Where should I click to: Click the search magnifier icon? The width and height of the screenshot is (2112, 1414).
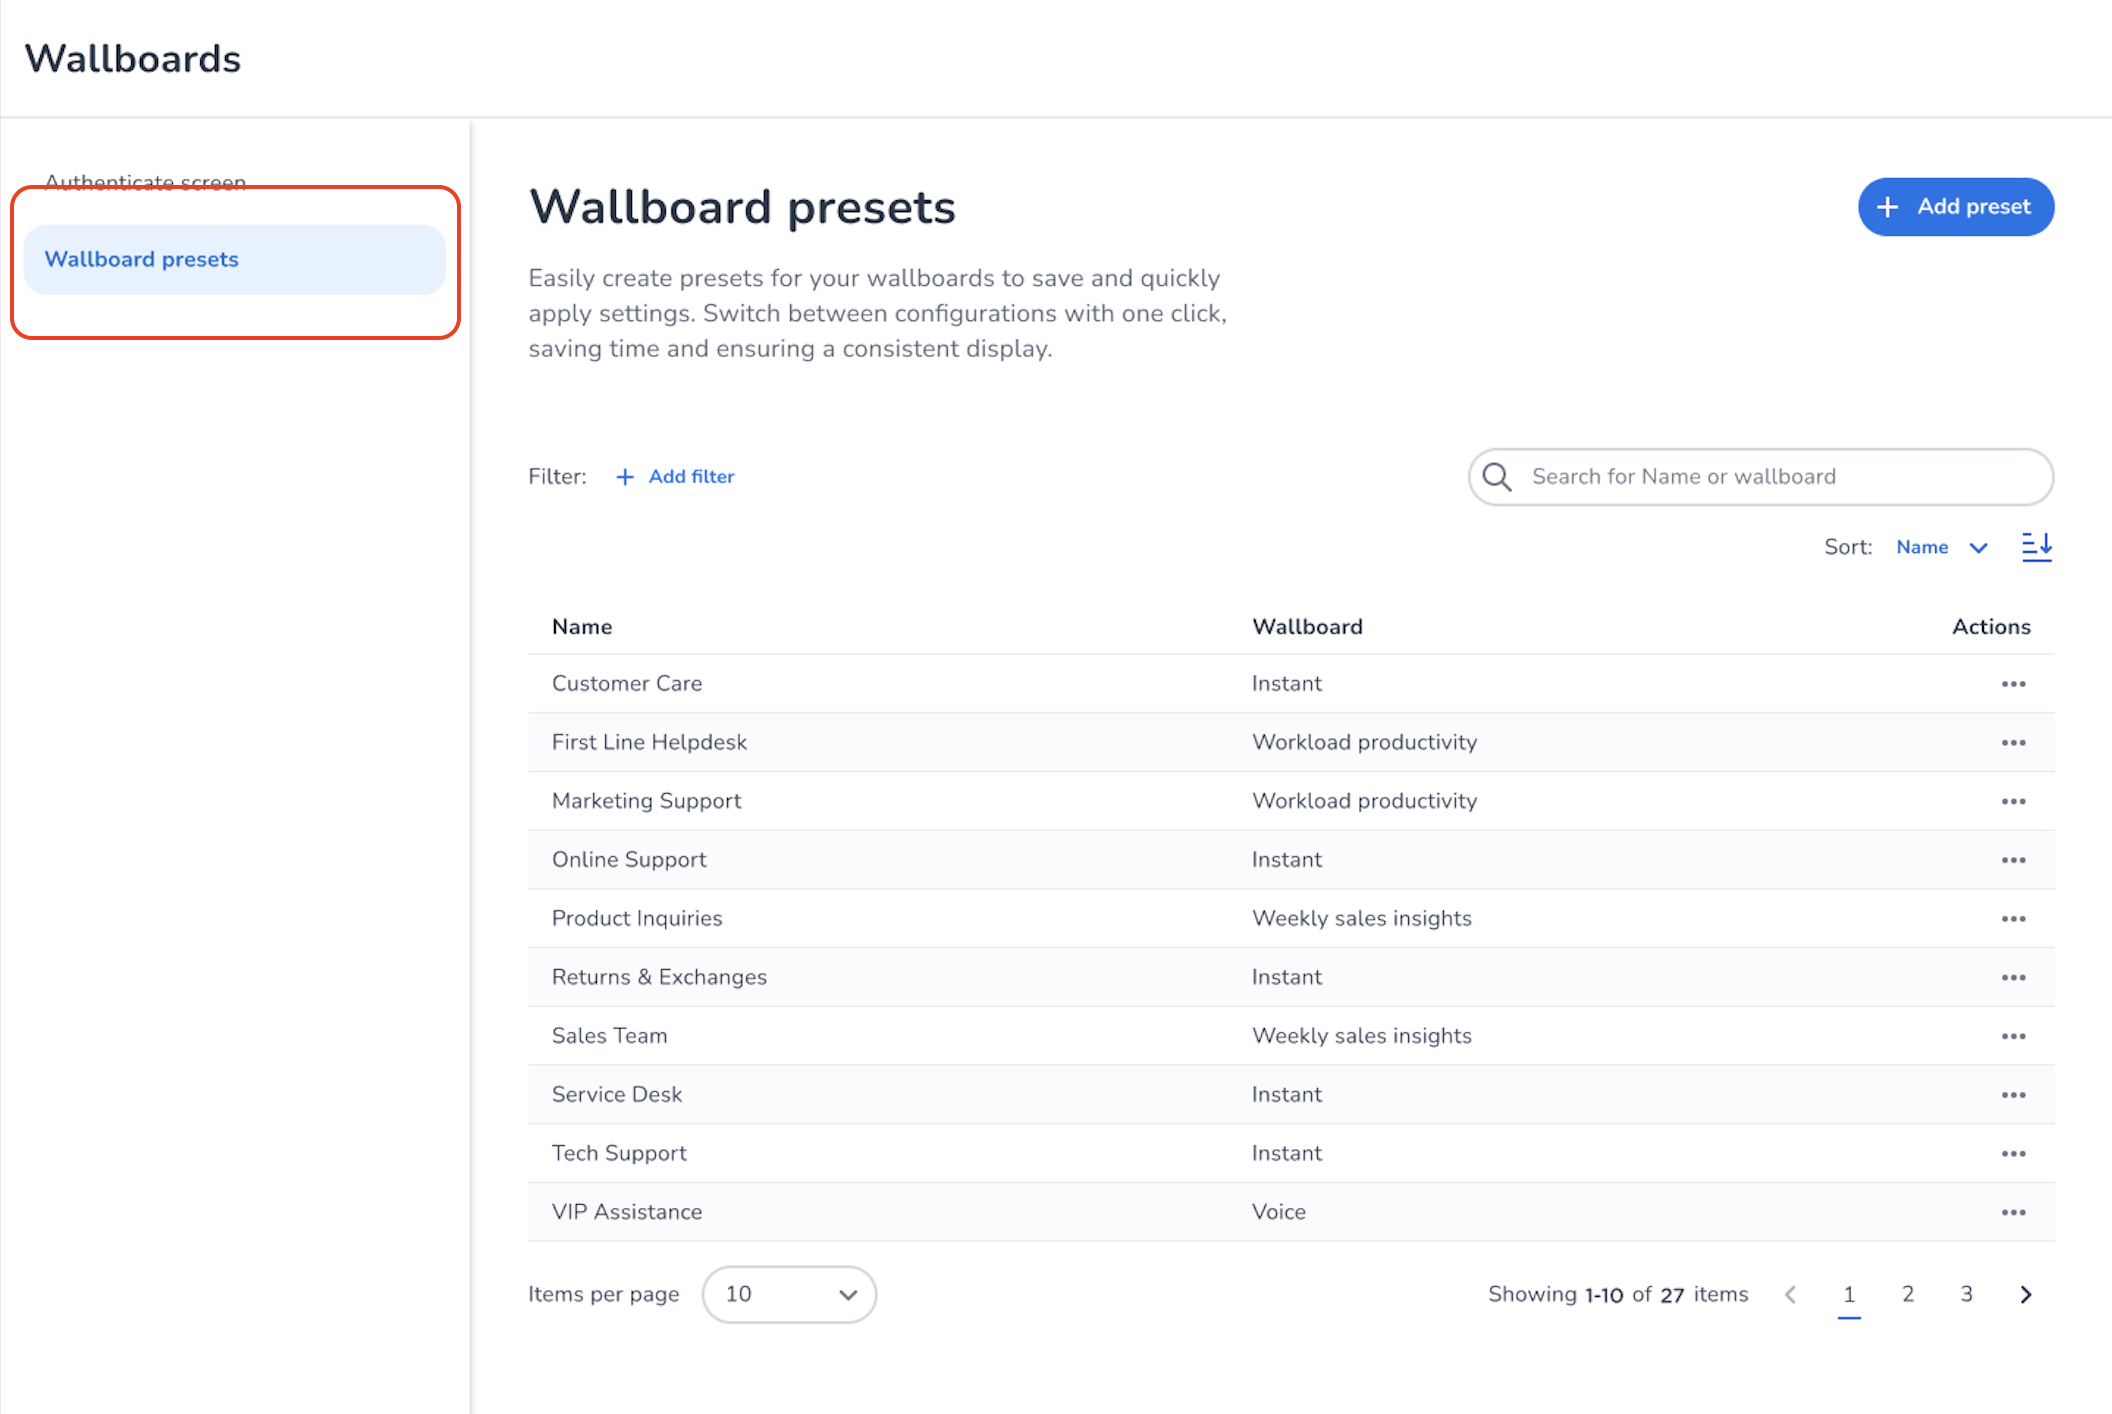coord(1497,477)
